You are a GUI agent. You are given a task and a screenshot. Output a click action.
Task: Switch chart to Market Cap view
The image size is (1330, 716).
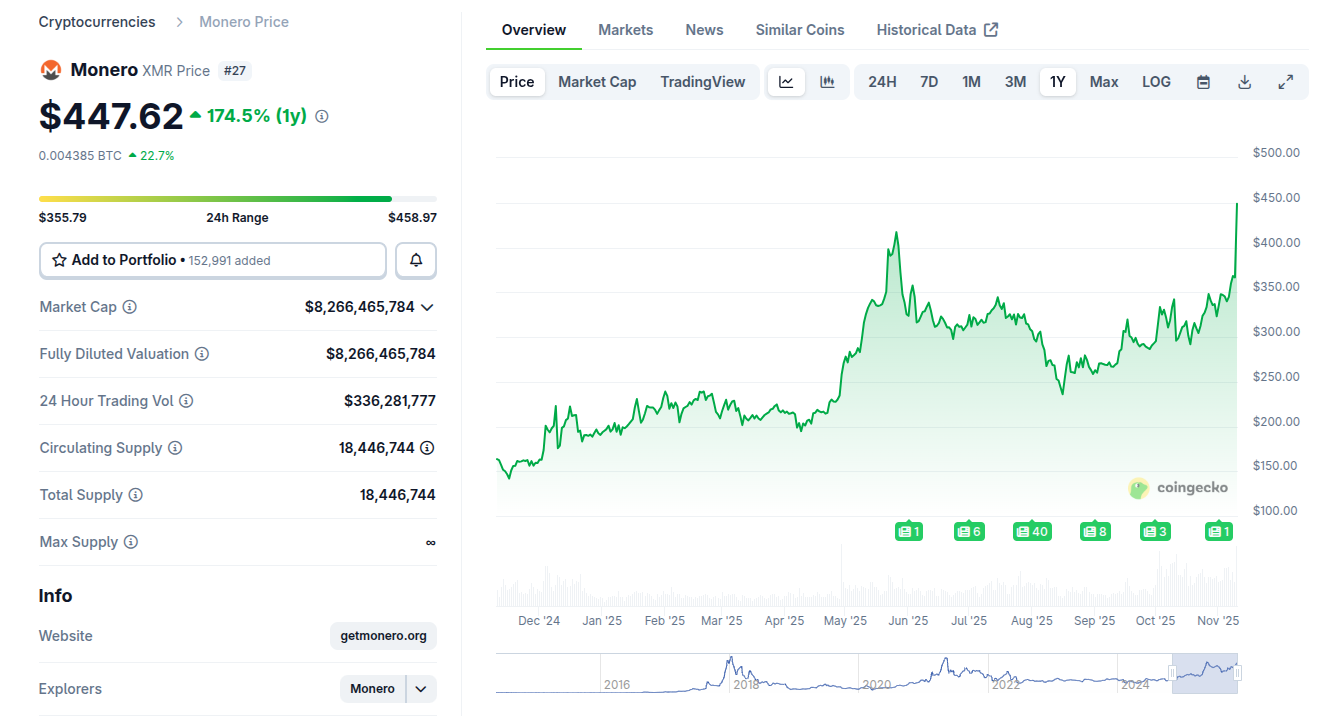[597, 82]
